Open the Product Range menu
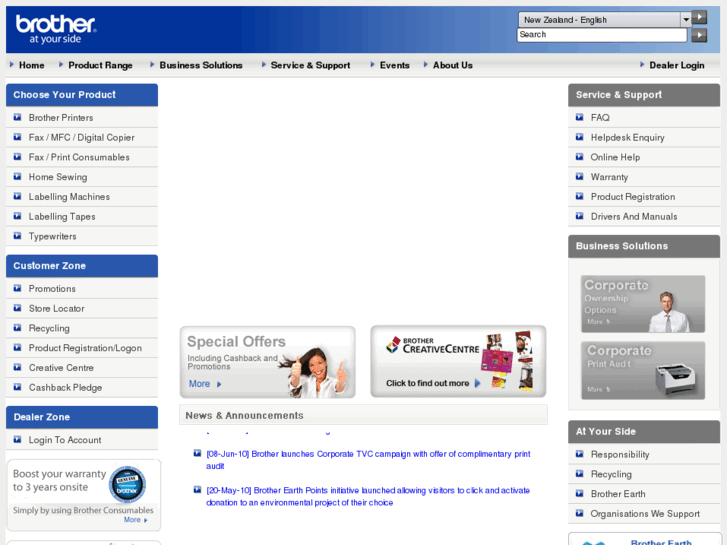 click(x=100, y=65)
